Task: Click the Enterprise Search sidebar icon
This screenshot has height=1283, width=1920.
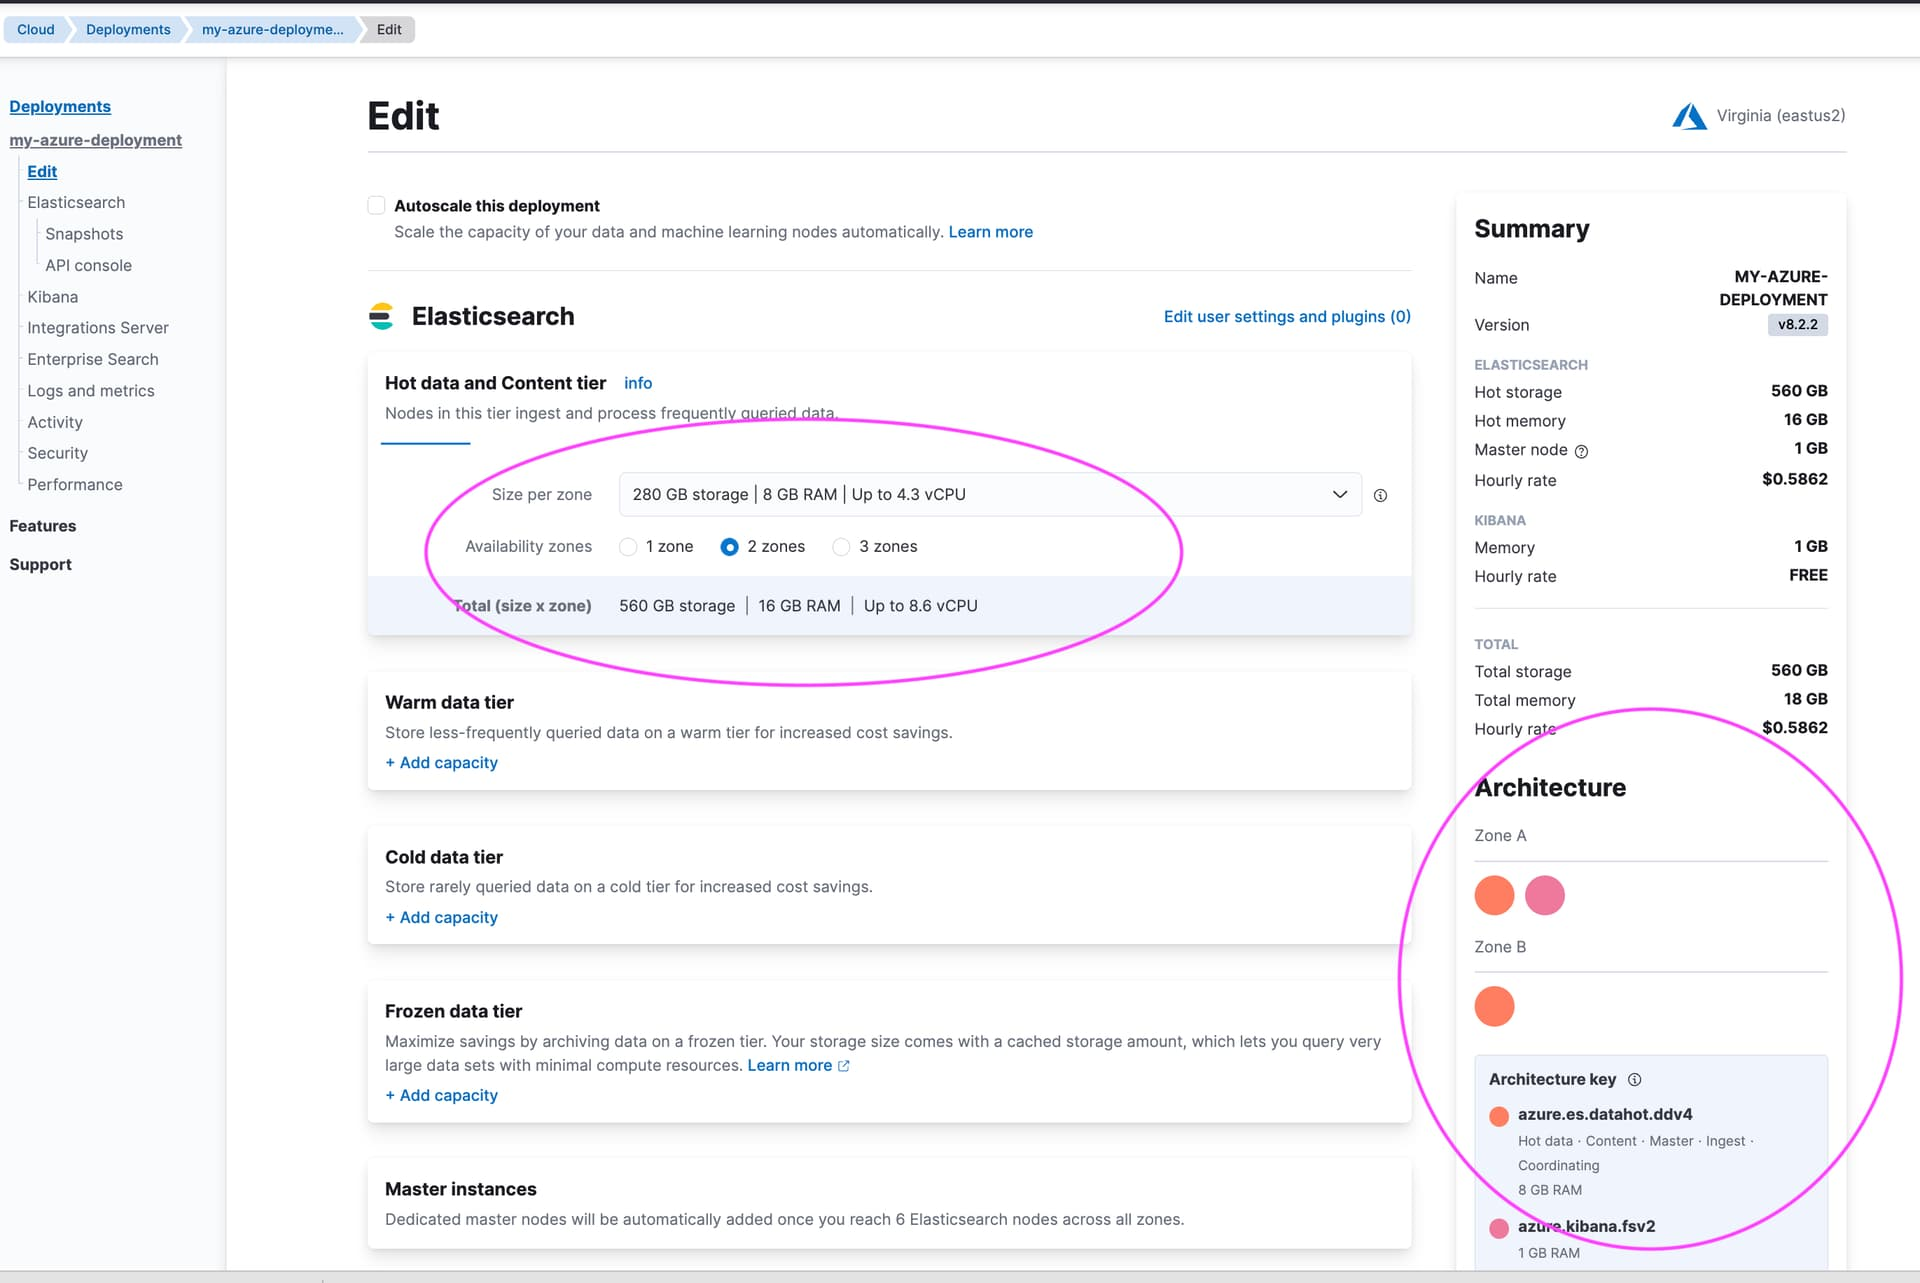Action: (92, 358)
